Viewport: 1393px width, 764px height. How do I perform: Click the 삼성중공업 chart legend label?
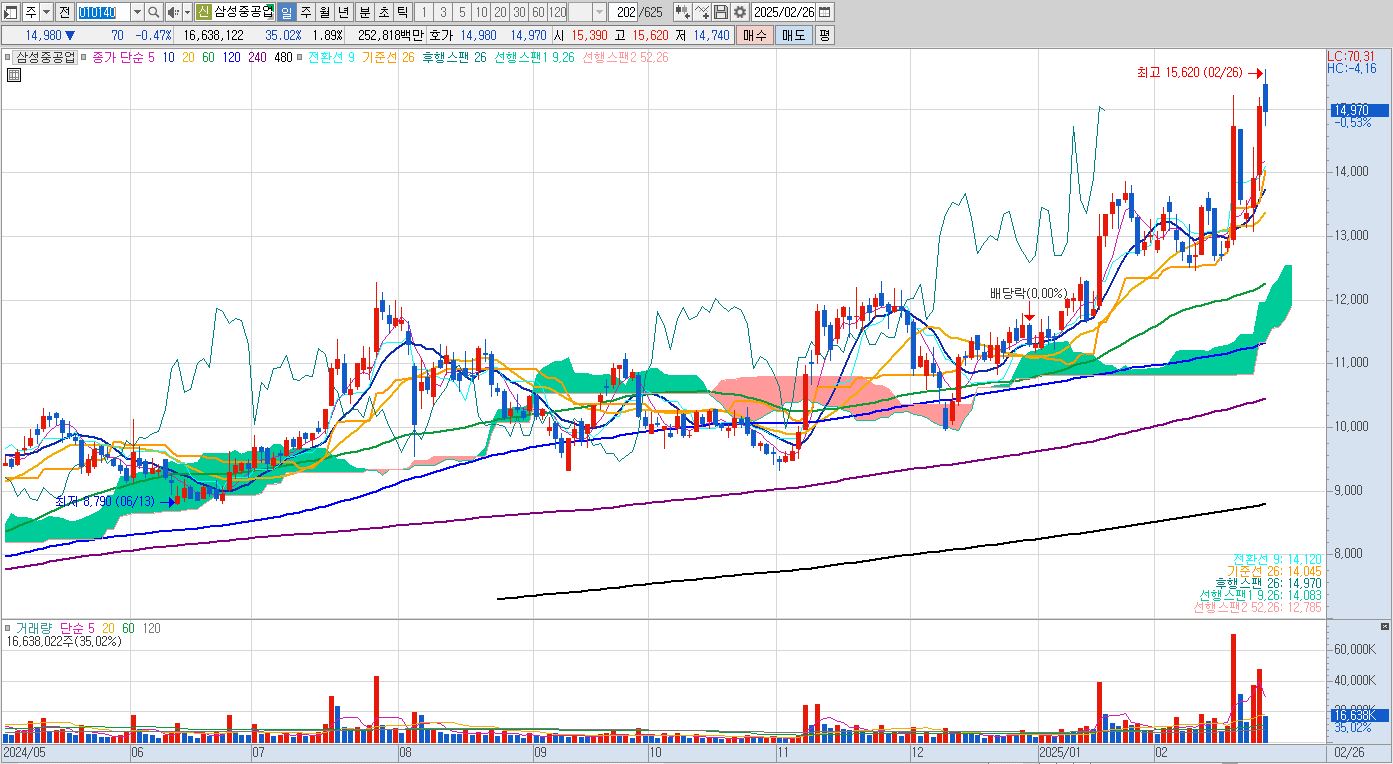tap(45, 57)
